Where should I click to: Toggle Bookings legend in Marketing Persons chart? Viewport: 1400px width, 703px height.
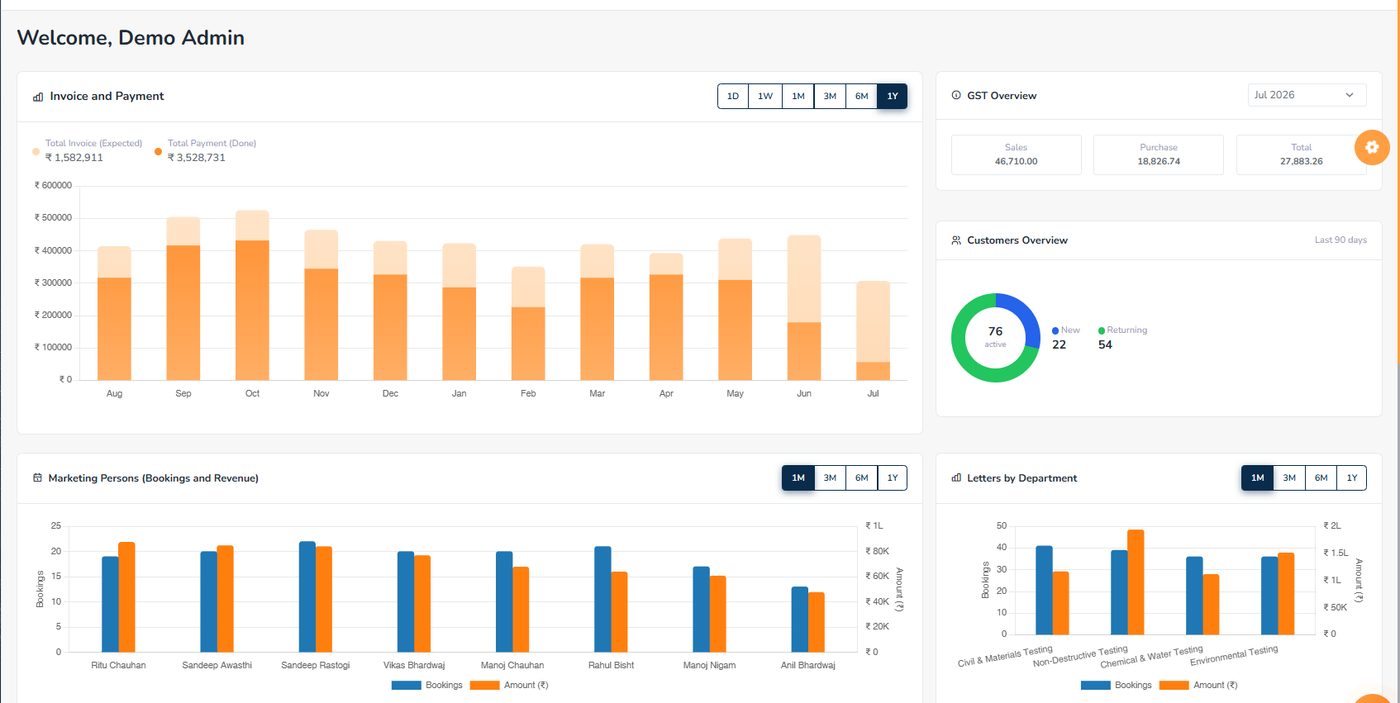click(x=427, y=685)
